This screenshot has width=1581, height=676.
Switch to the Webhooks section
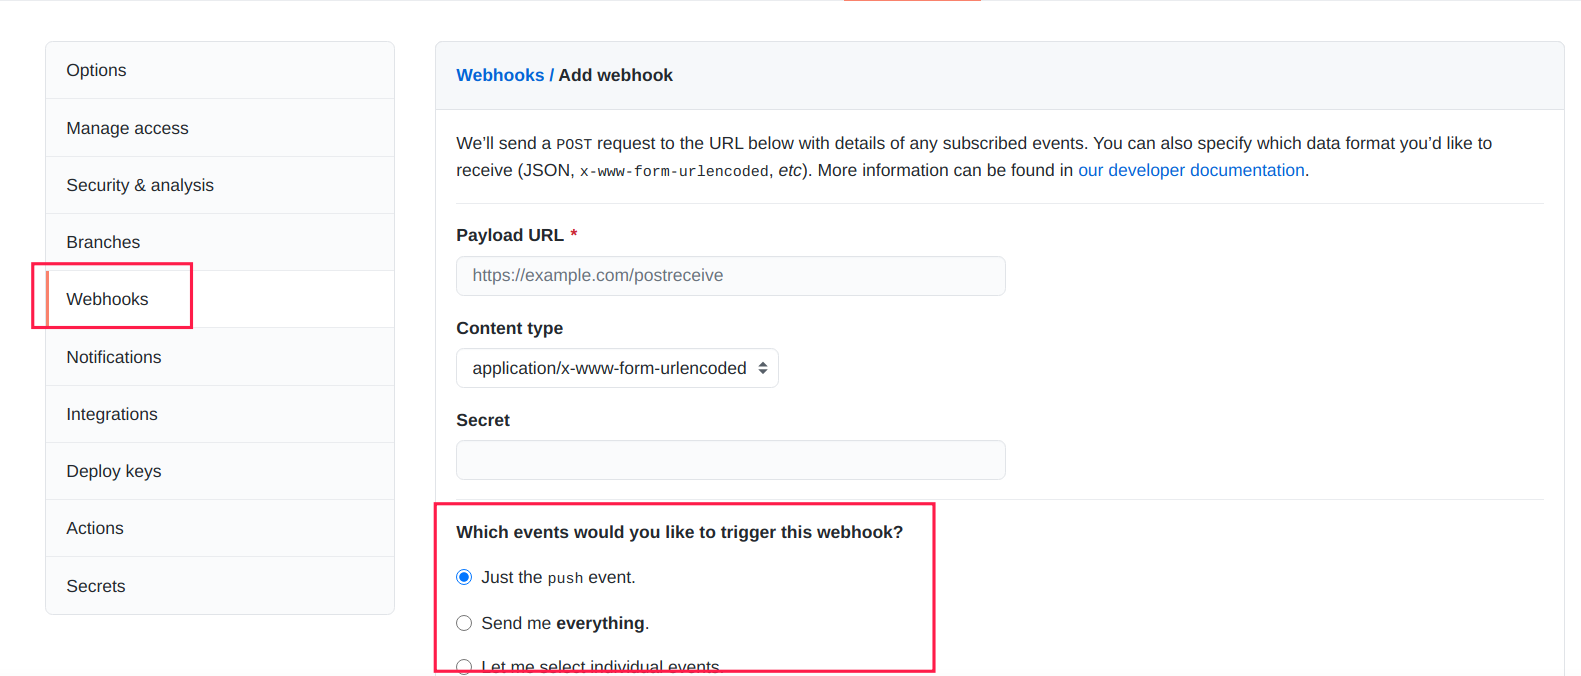pyautogui.click(x=107, y=298)
